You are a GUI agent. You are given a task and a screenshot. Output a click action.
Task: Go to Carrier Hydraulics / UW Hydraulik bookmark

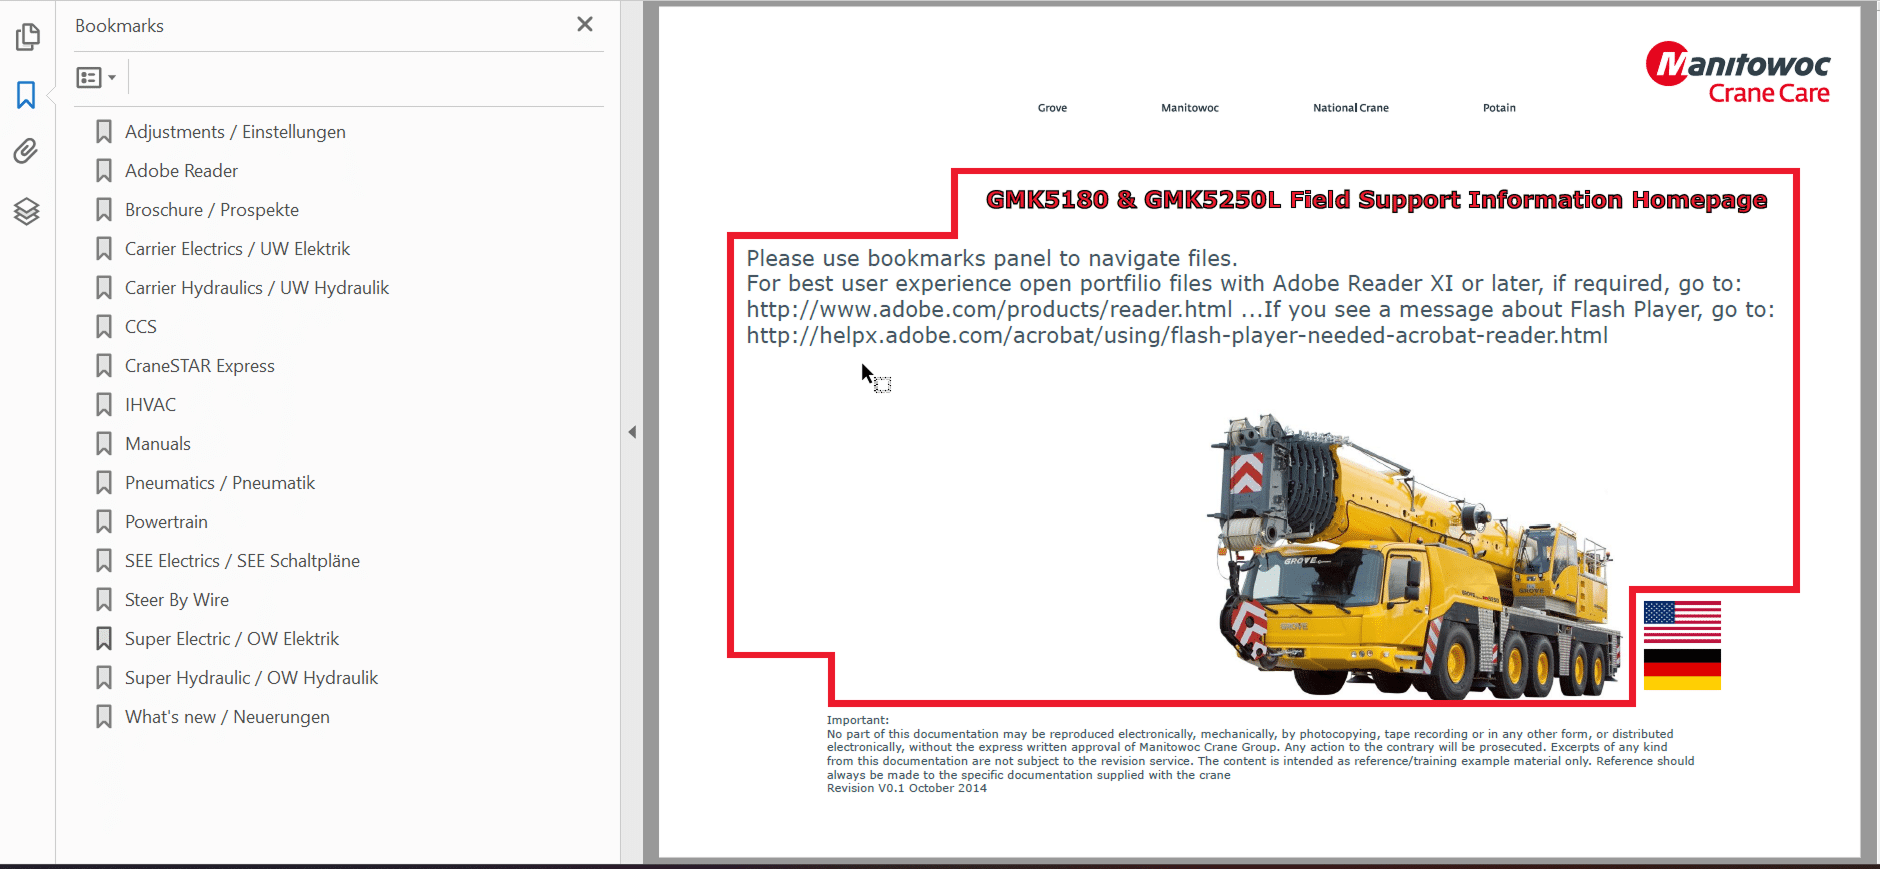257,288
